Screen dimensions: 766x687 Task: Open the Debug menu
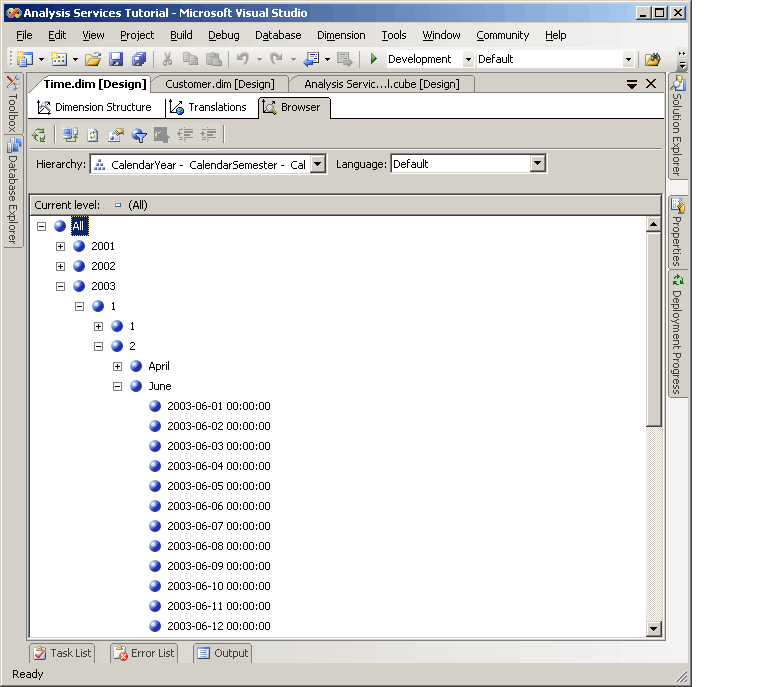[224, 35]
